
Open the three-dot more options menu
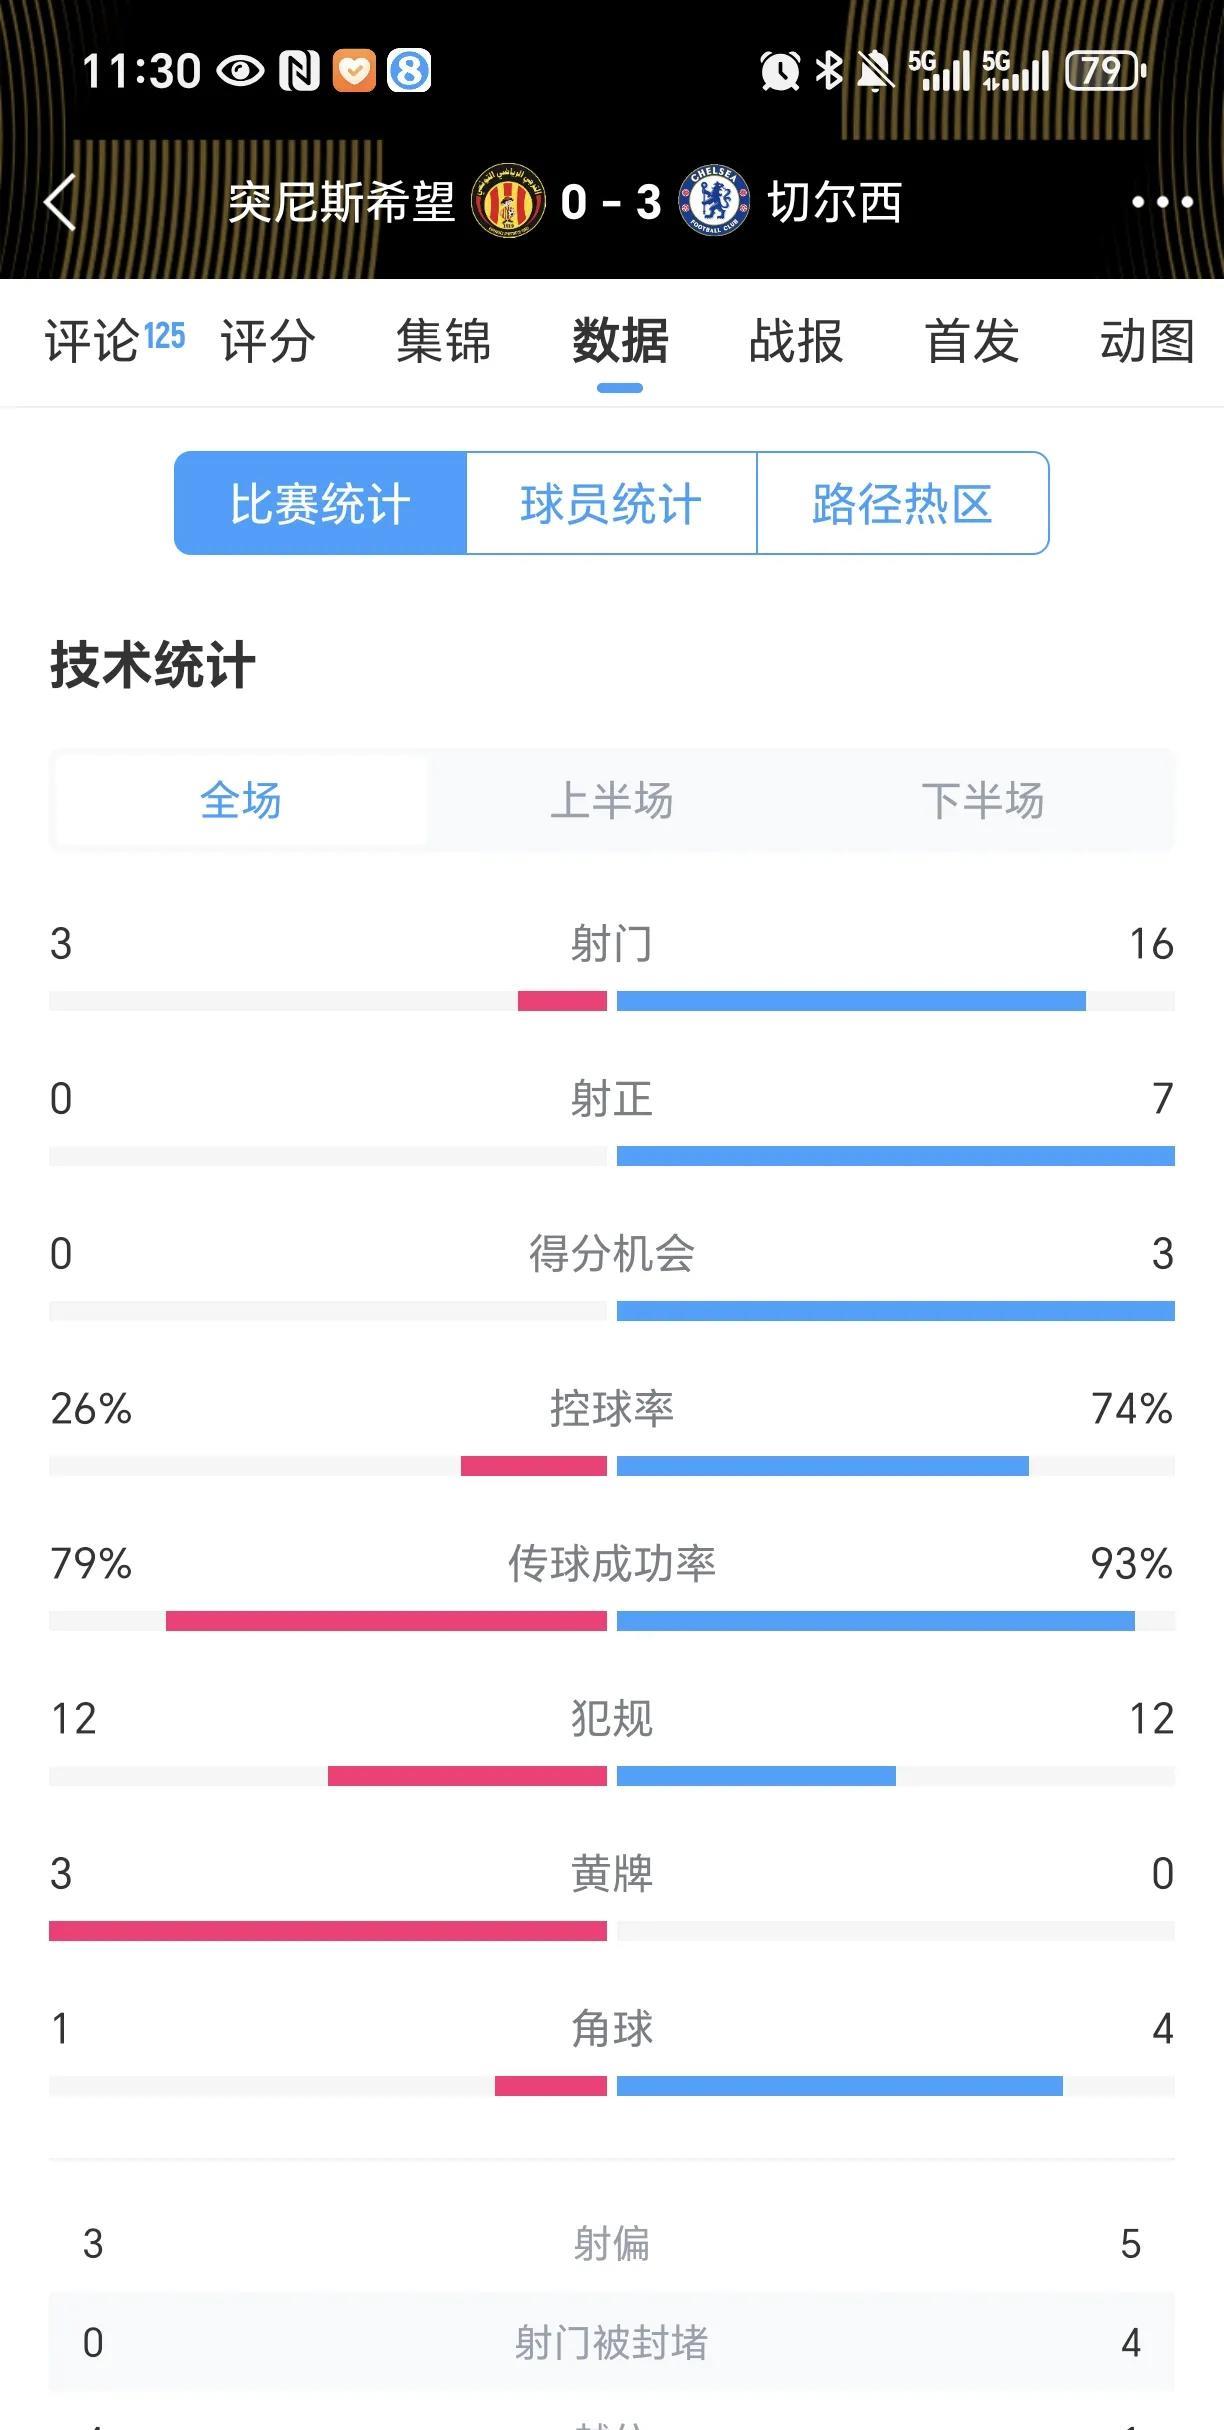click(1162, 202)
